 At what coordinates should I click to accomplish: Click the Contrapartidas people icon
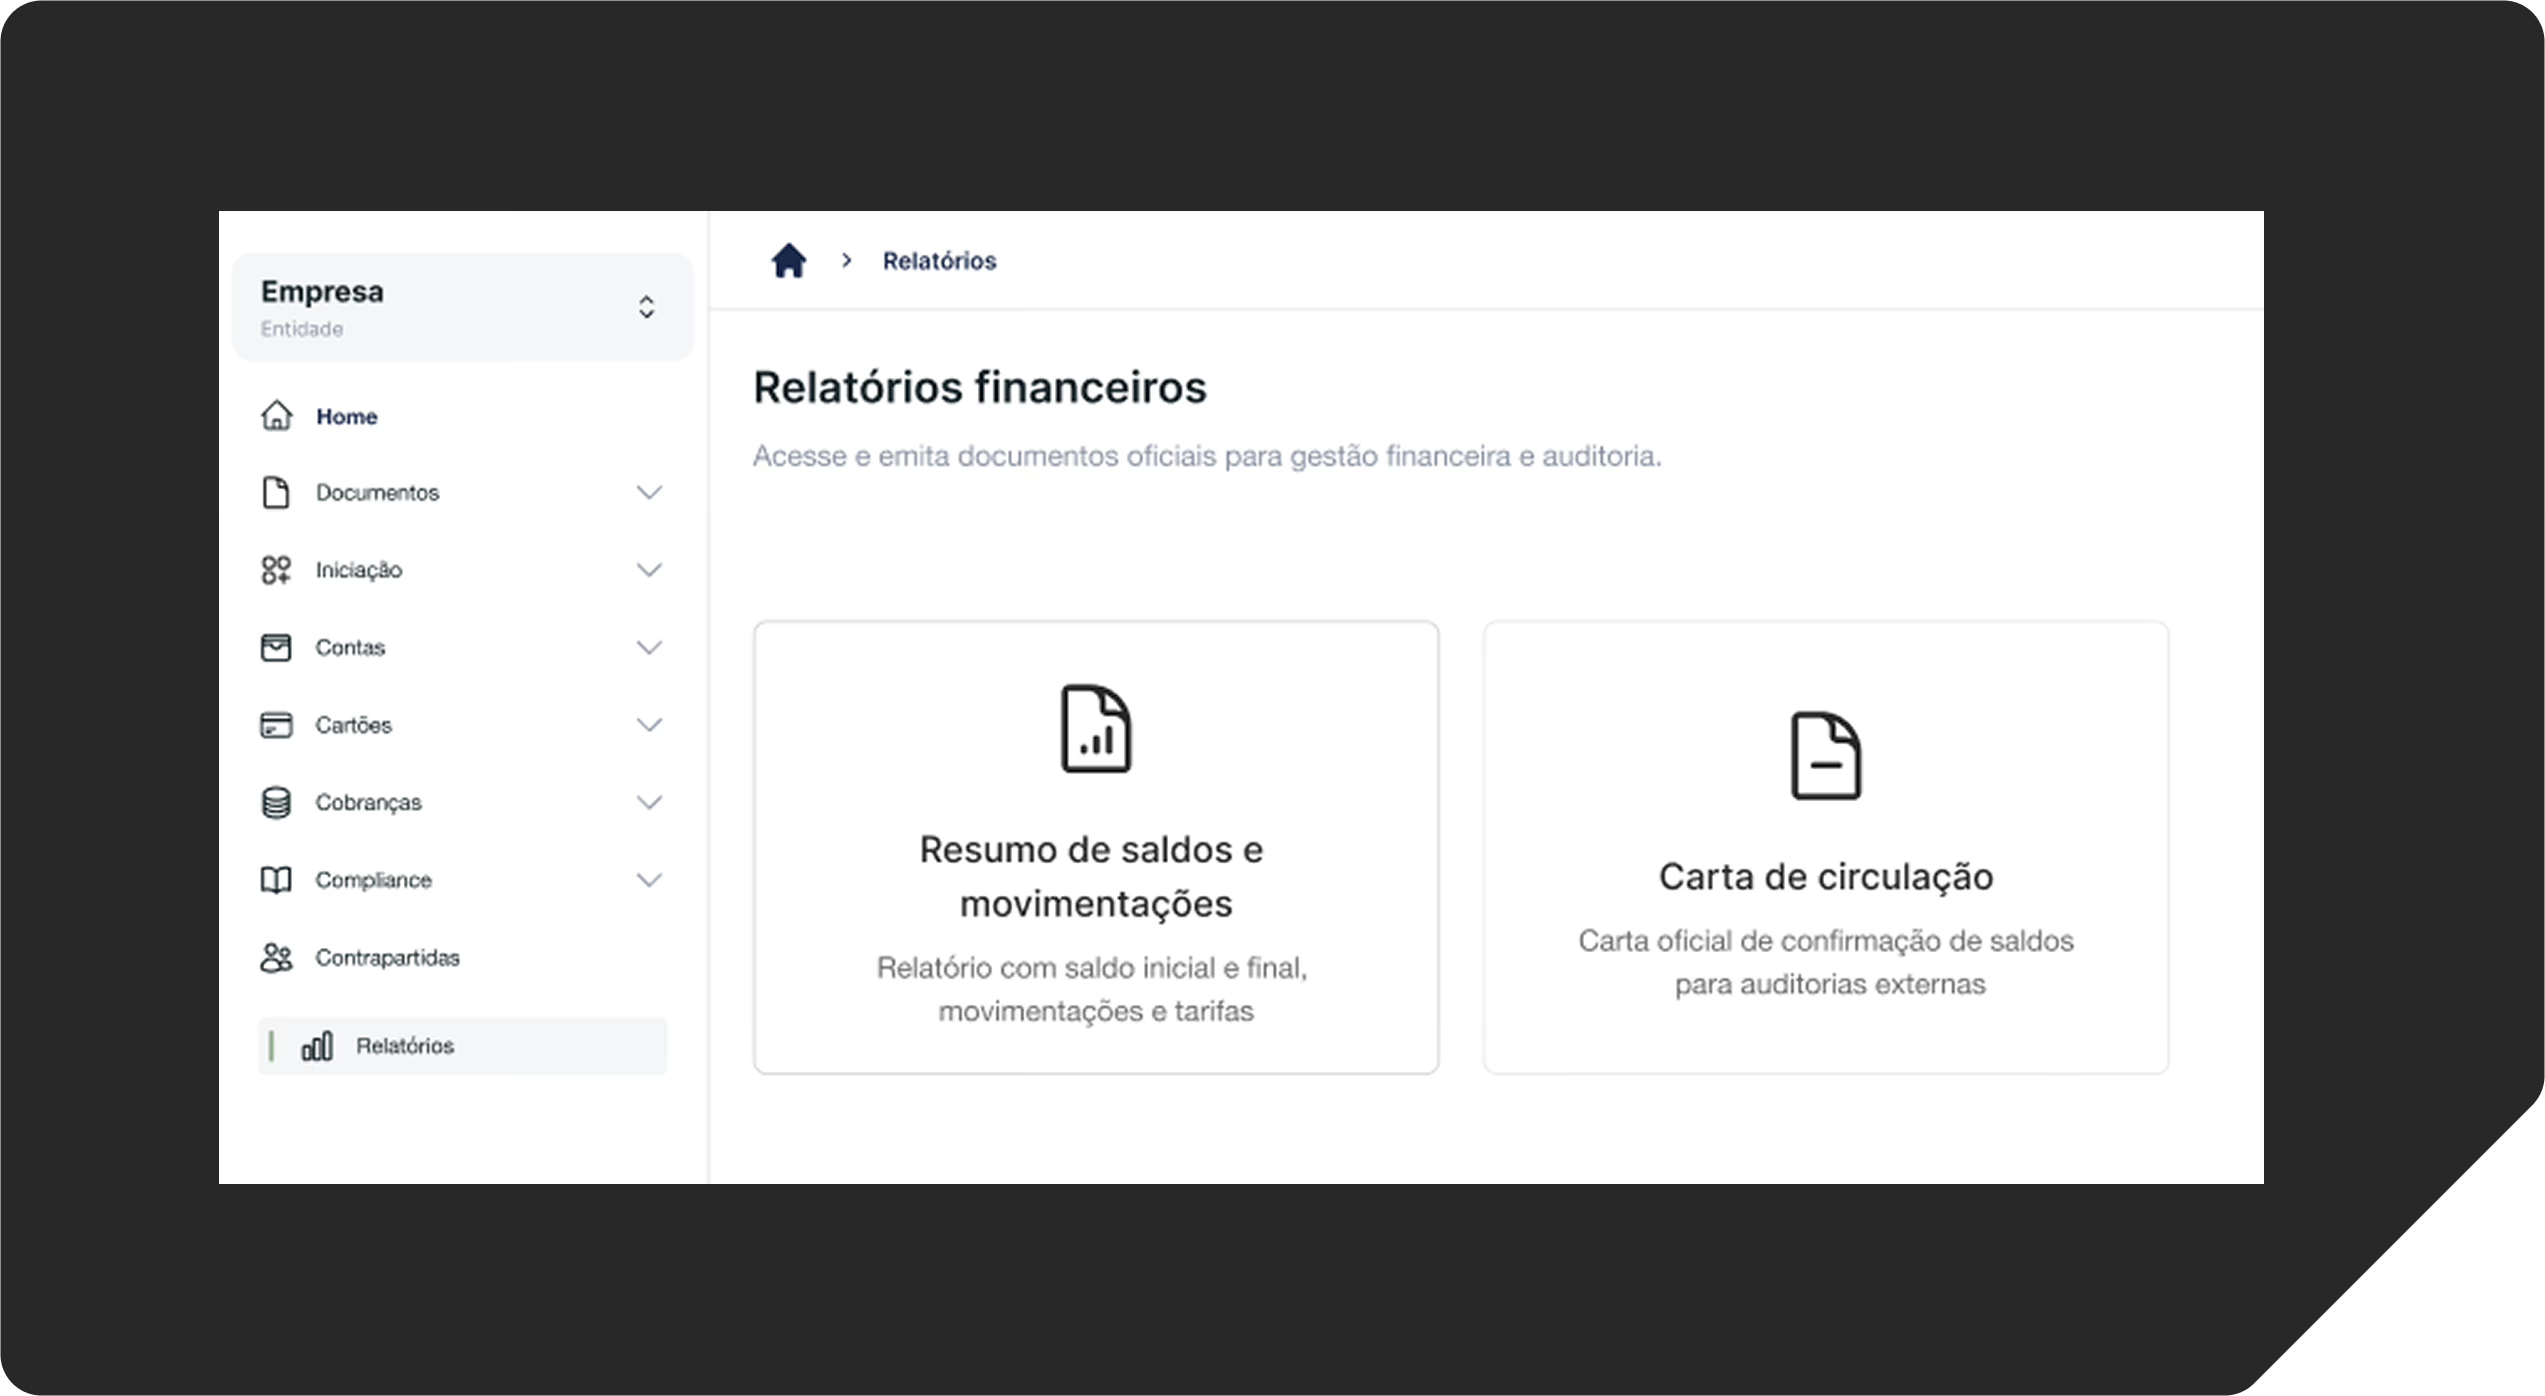(x=276, y=958)
